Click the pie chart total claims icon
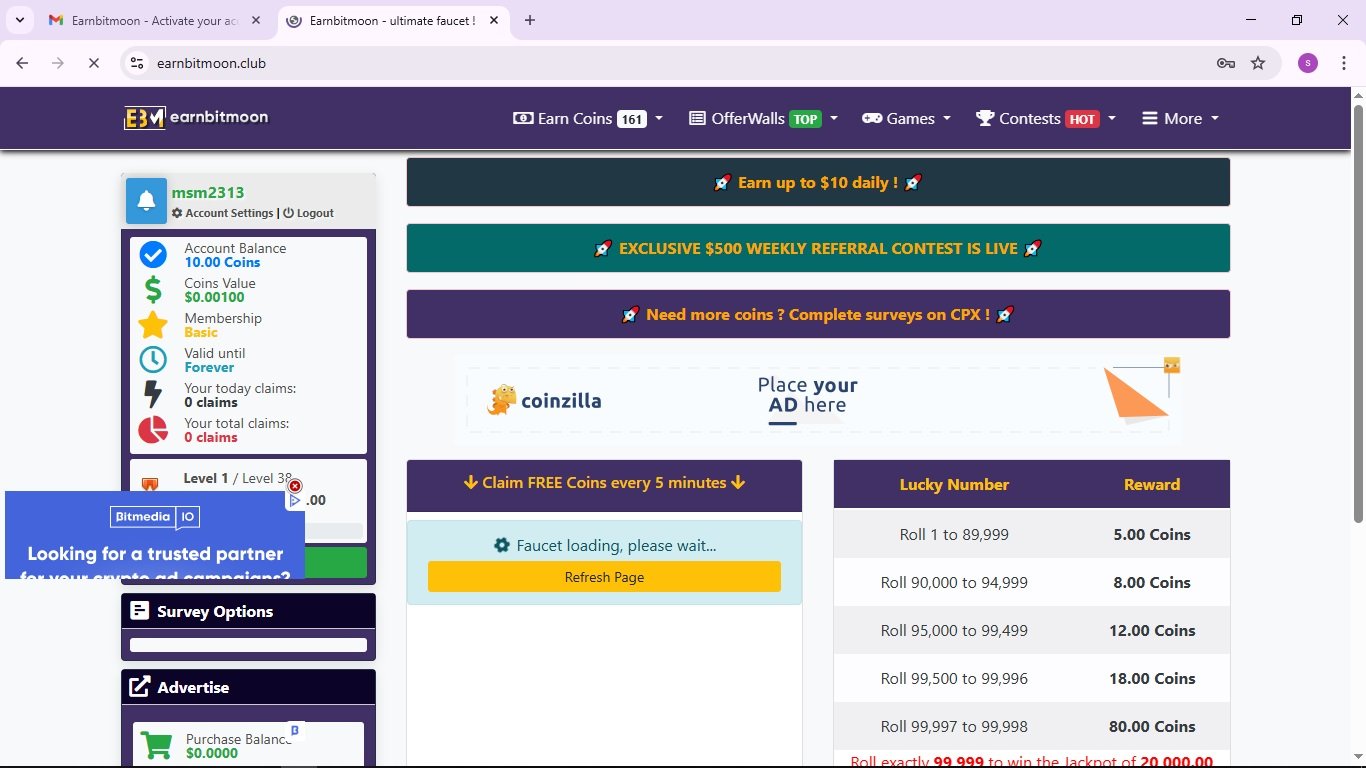Screen dimensions: 1366x768 (x=153, y=430)
